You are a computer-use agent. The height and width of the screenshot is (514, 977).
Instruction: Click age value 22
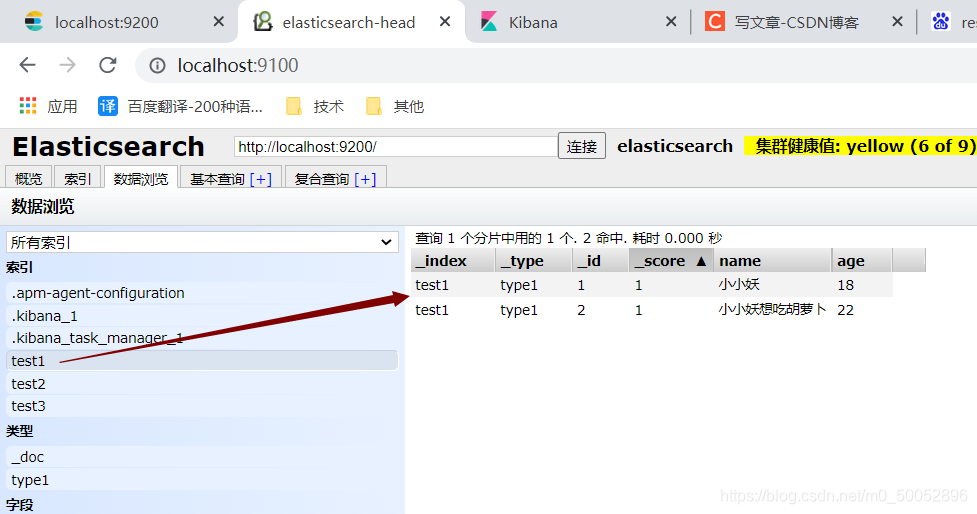(846, 310)
